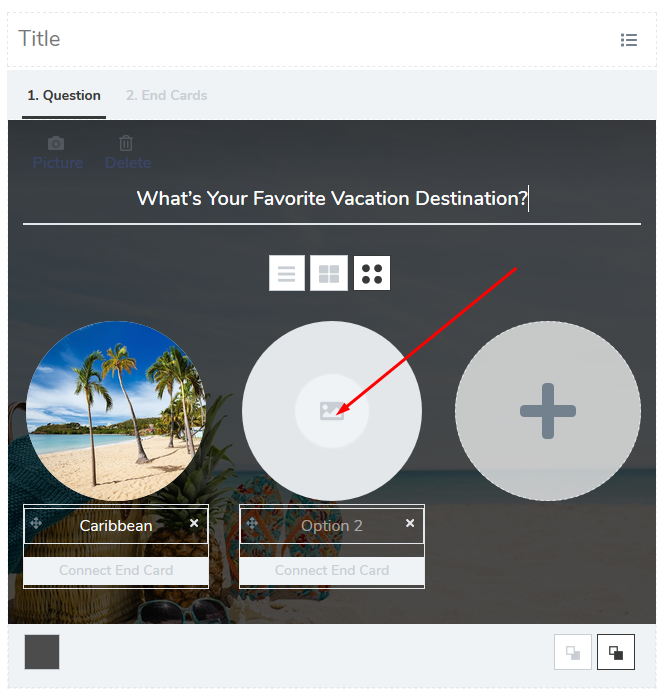Add a new option with plus circle

(x=548, y=411)
